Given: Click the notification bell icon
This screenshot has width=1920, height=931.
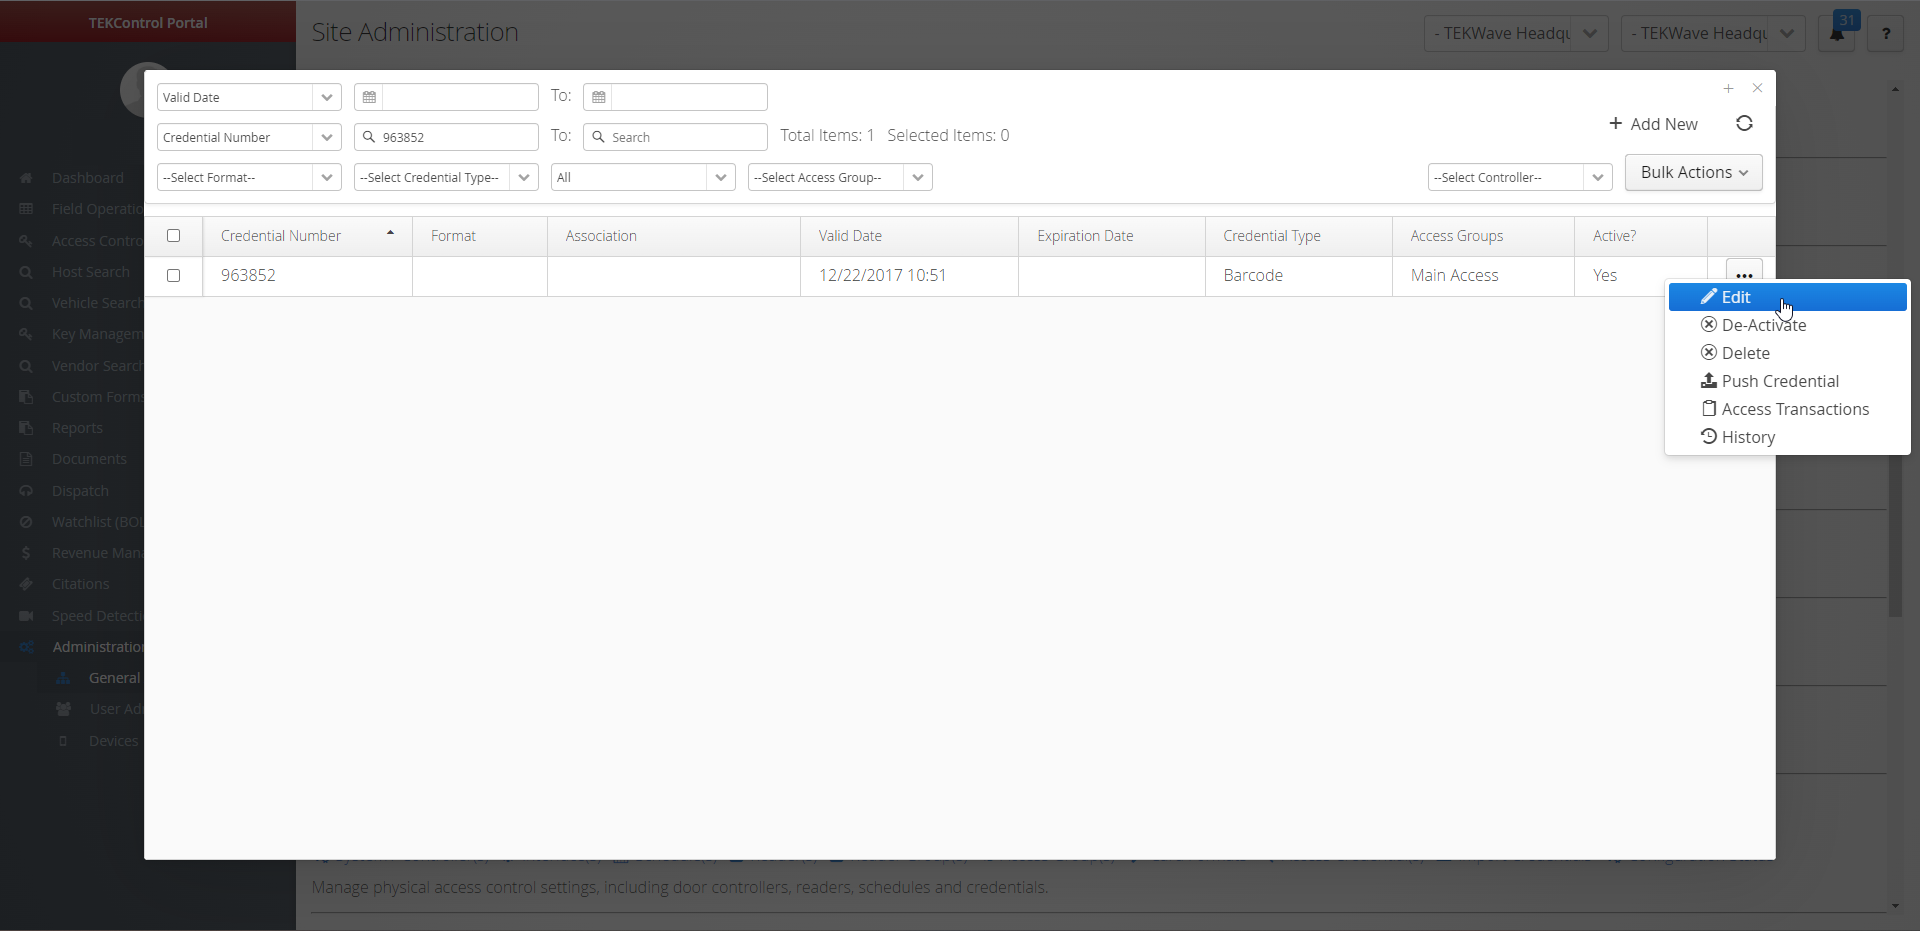Looking at the screenshot, I should [x=1837, y=33].
